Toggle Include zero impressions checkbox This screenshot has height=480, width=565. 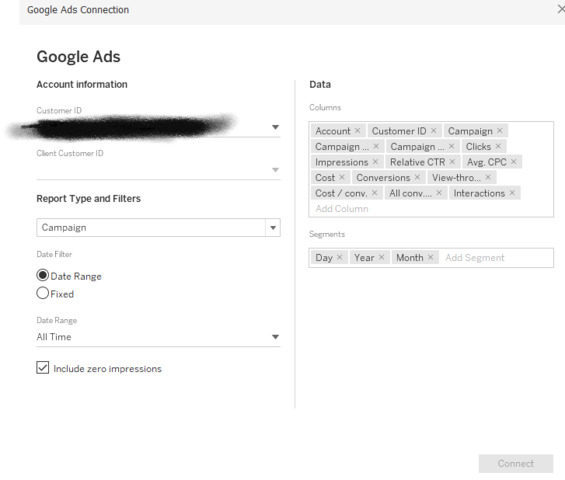[43, 368]
